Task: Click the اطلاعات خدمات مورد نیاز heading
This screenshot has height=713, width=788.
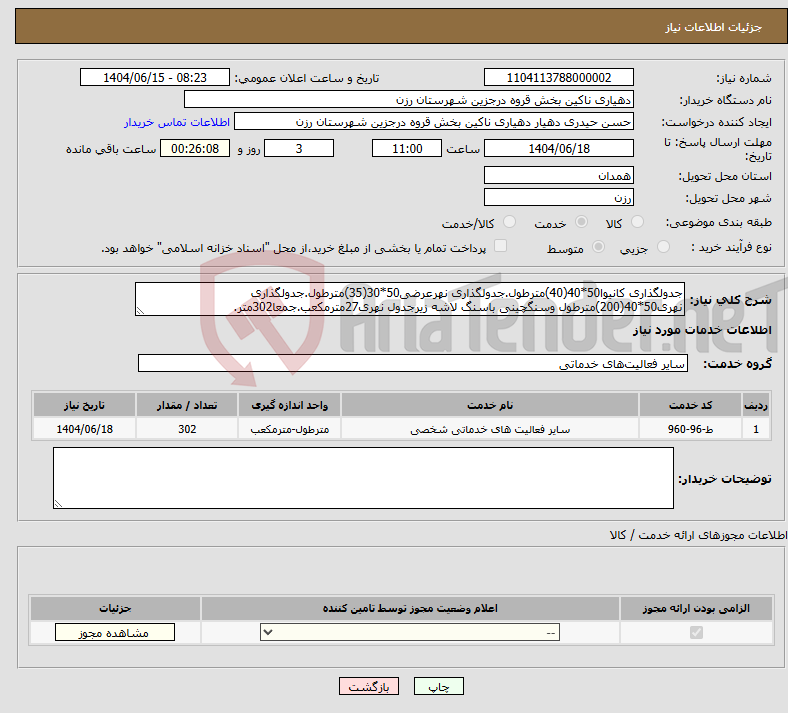Action: (702, 330)
